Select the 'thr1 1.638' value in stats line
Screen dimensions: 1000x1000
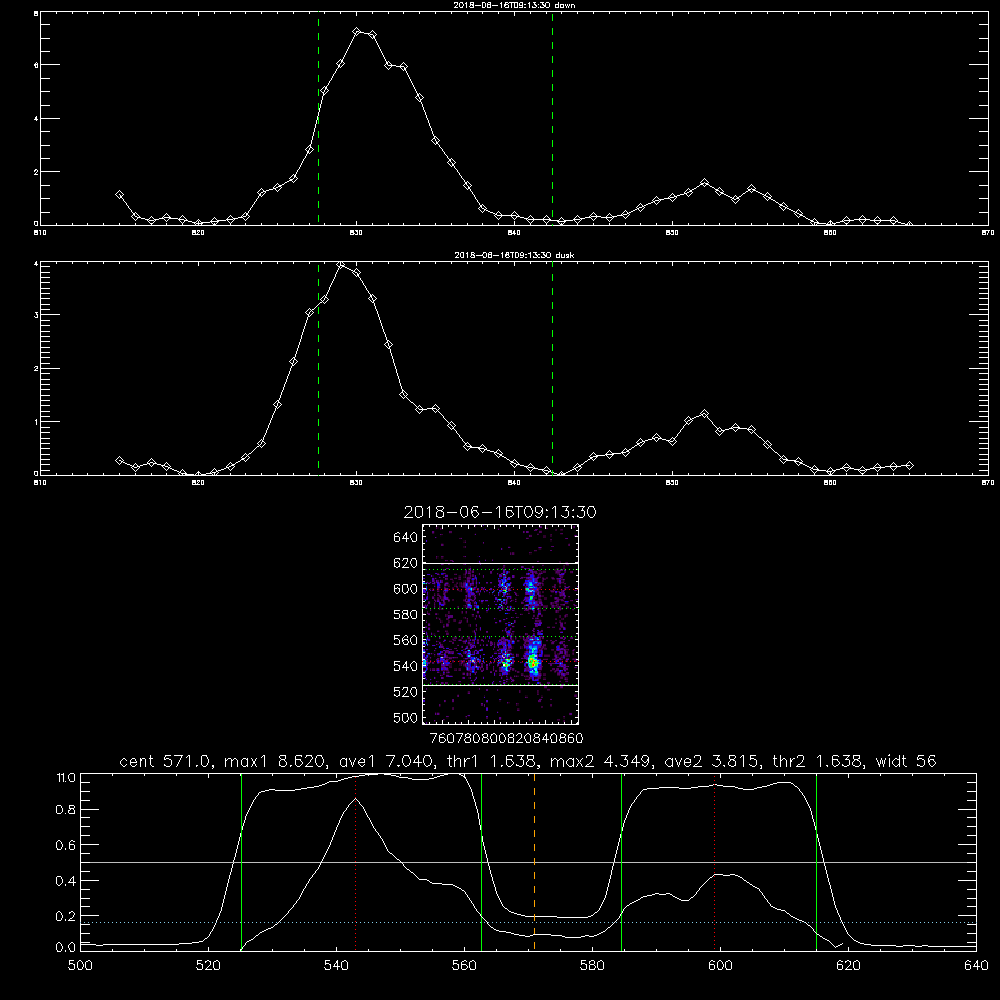[x=490, y=761]
